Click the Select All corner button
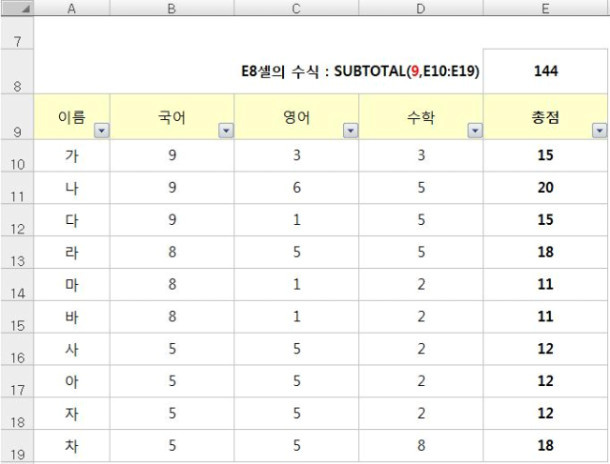 tap(17, 8)
